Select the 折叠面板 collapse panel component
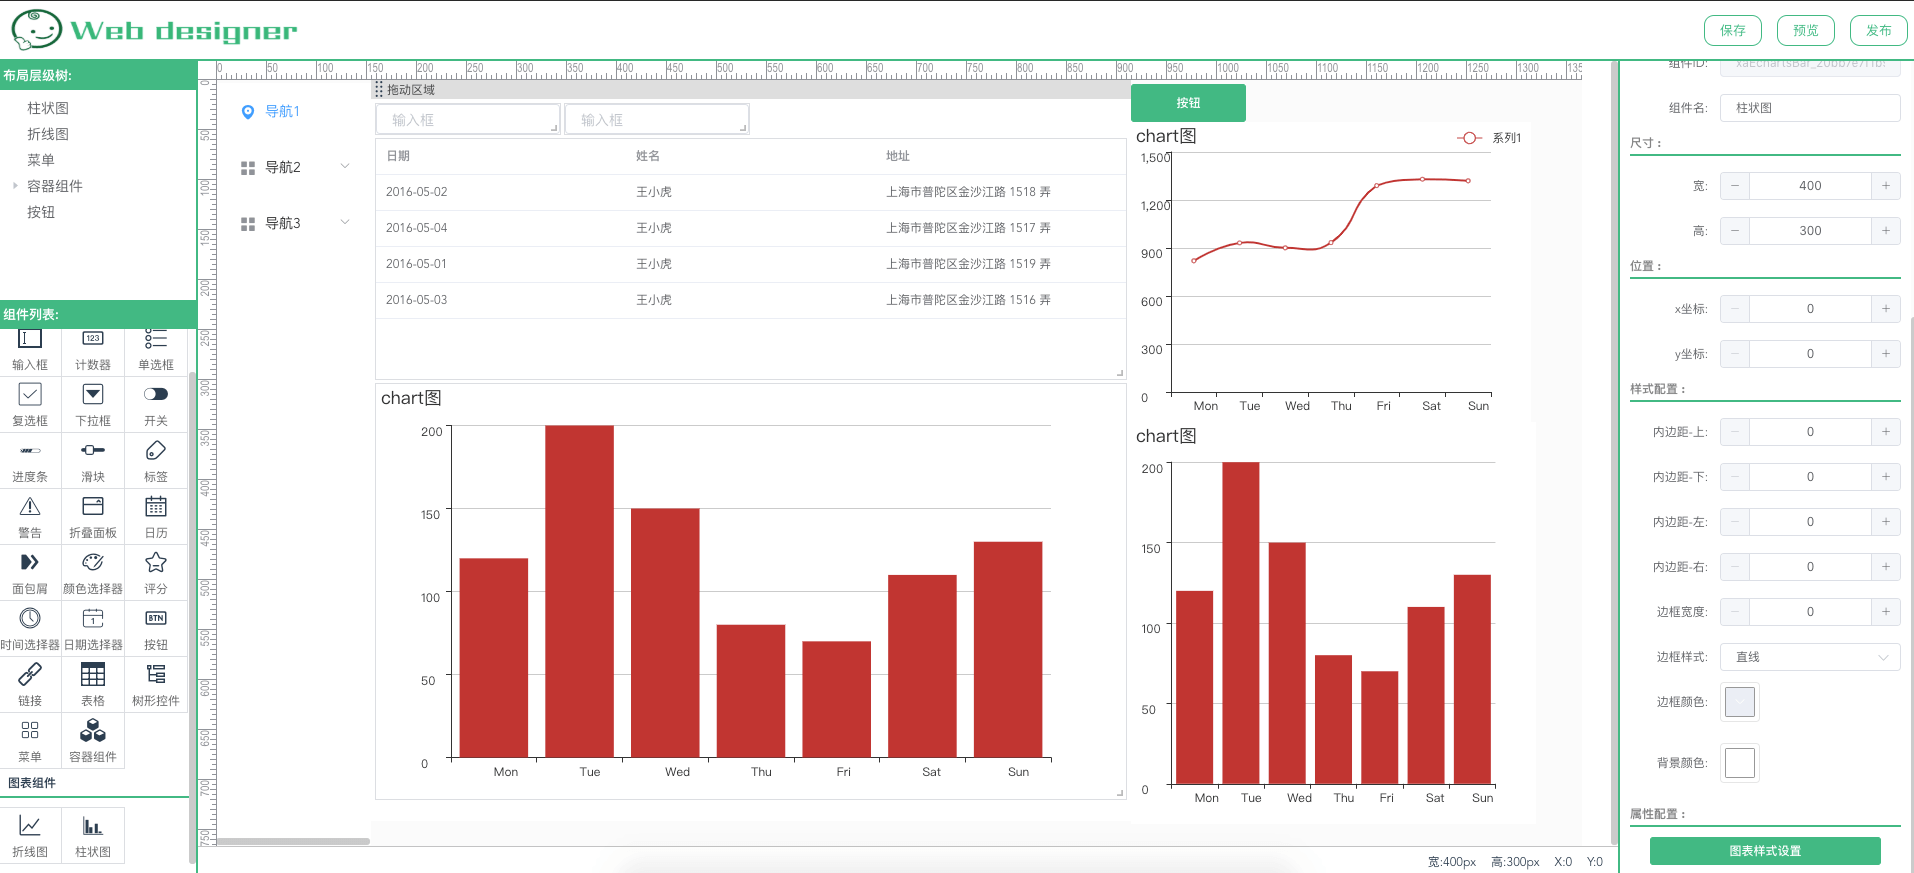This screenshot has height=873, width=1914. pyautogui.click(x=93, y=516)
